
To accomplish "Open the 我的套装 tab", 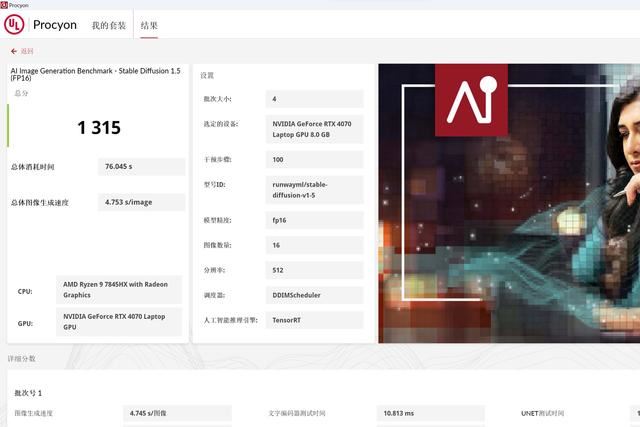I will [x=109, y=25].
